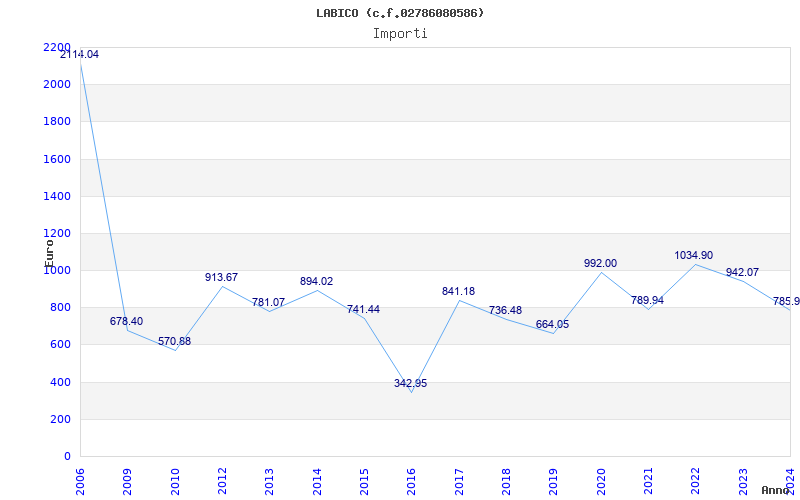Screen dimensions: 800x500
Task: Click the 342.95 data label
Action: click(411, 384)
